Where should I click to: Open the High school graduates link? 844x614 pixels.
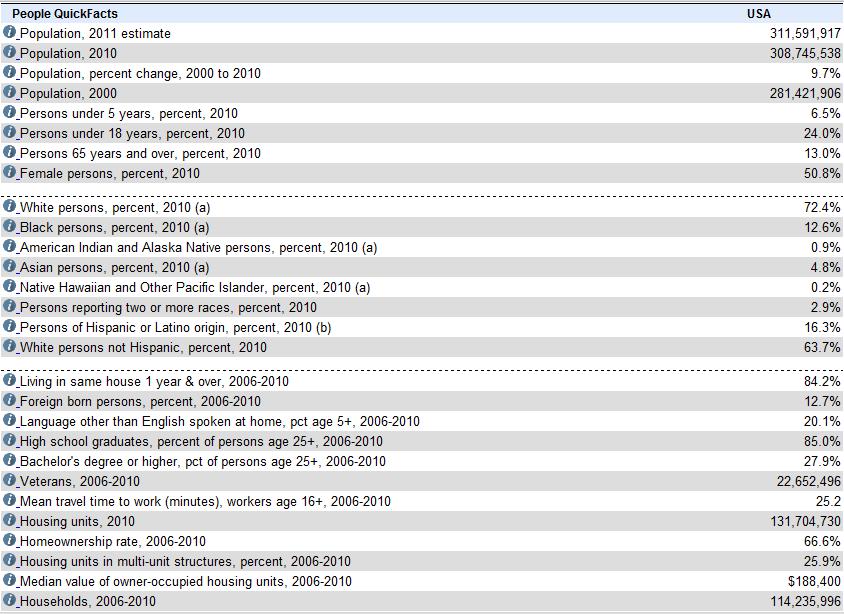201,441
